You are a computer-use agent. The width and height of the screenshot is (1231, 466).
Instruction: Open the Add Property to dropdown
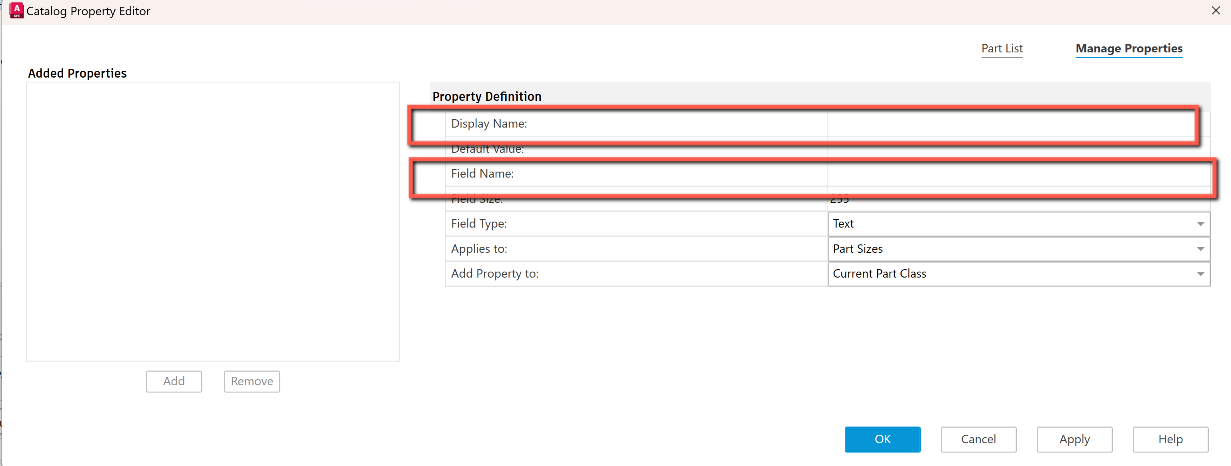(1010, 274)
